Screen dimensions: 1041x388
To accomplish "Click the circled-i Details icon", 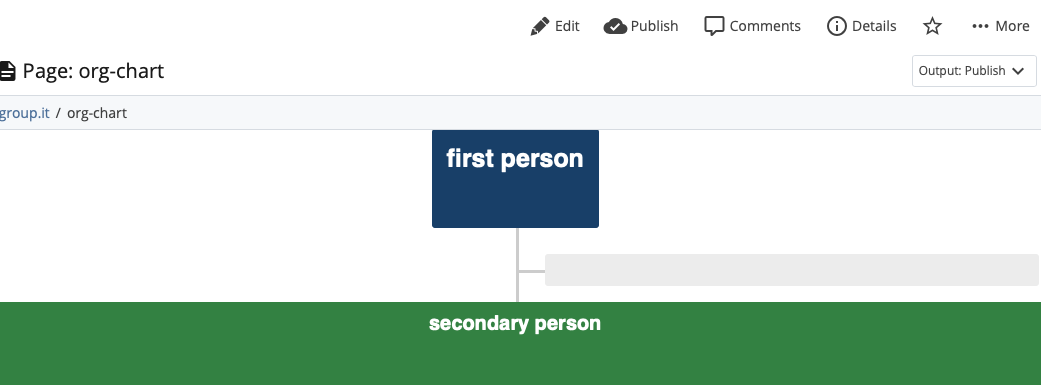I will click(837, 26).
